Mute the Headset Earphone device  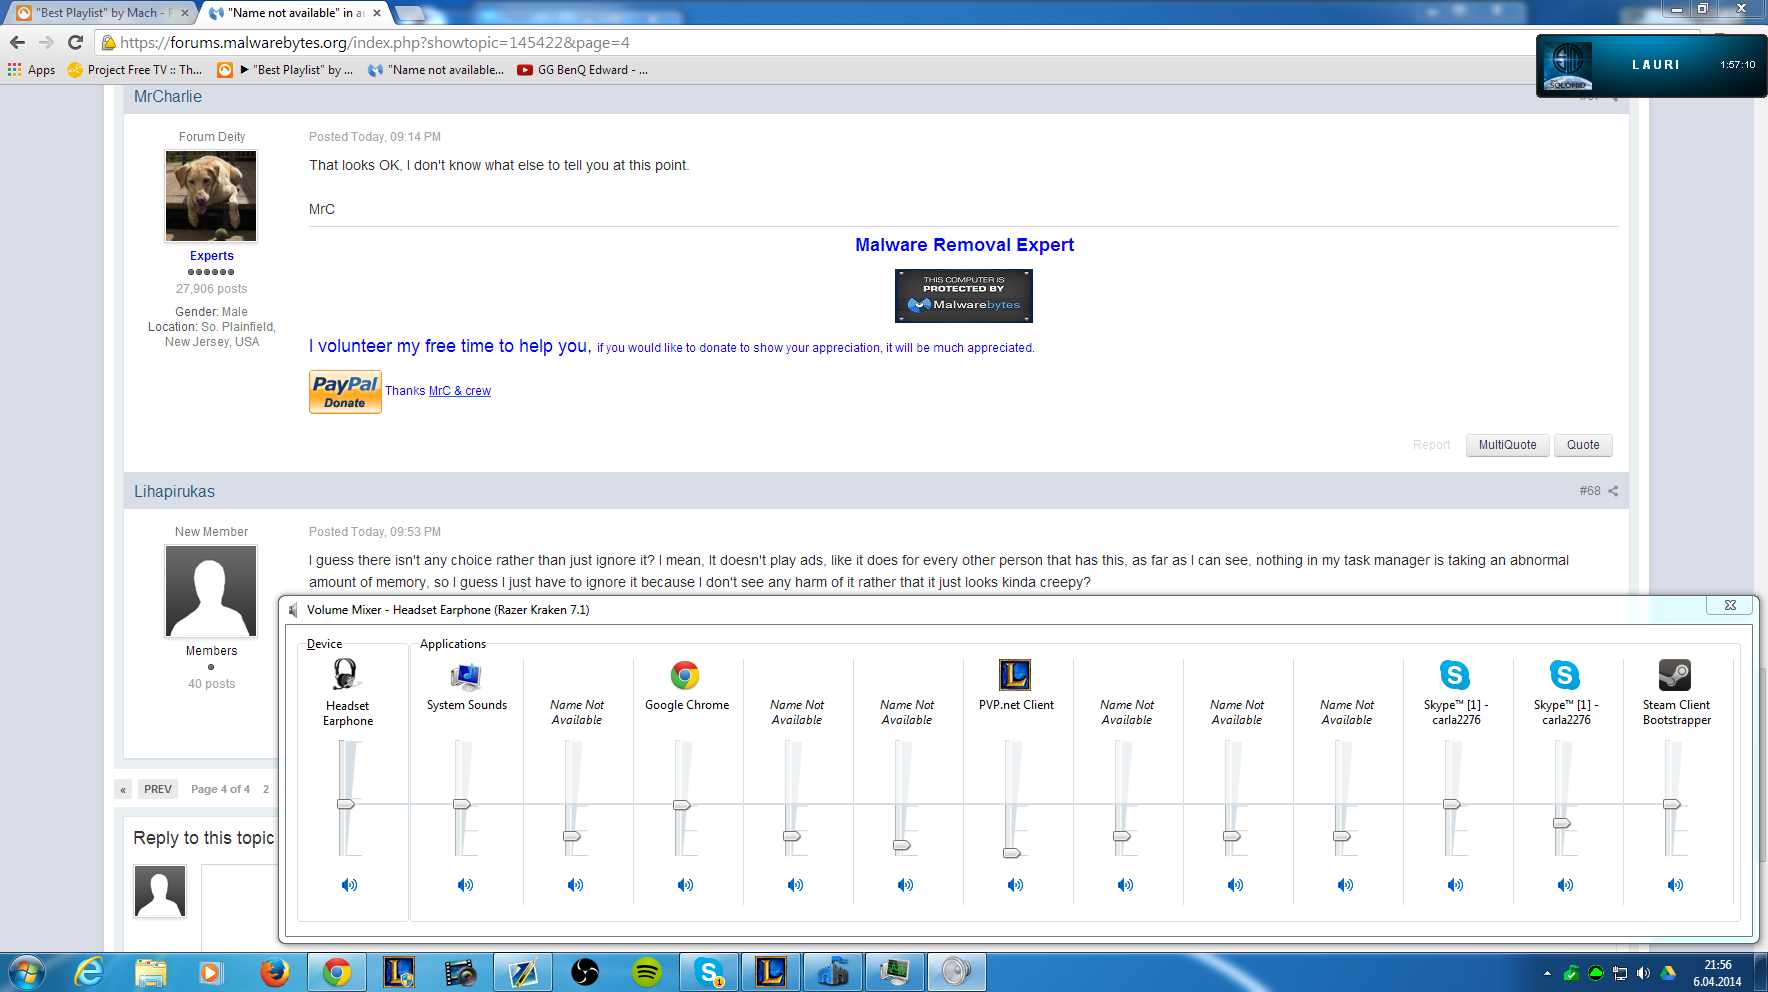click(x=349, y=885)
